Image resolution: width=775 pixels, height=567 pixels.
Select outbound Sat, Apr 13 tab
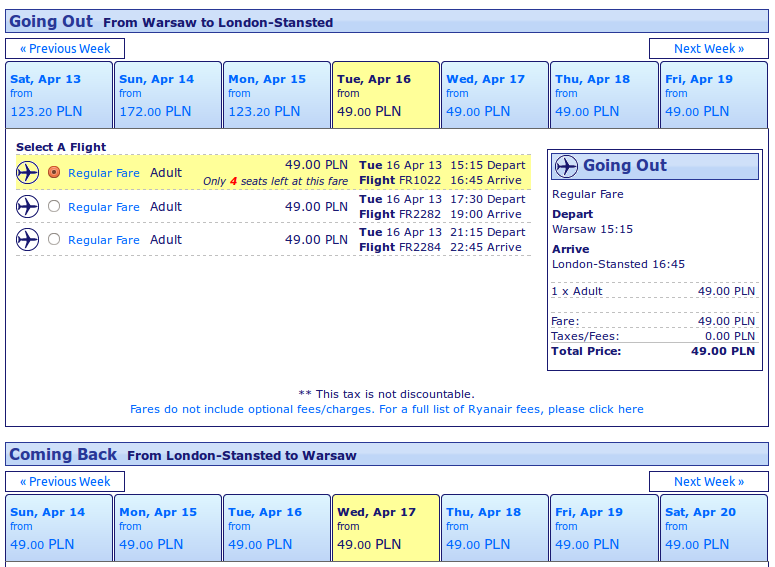click(59, 95)
